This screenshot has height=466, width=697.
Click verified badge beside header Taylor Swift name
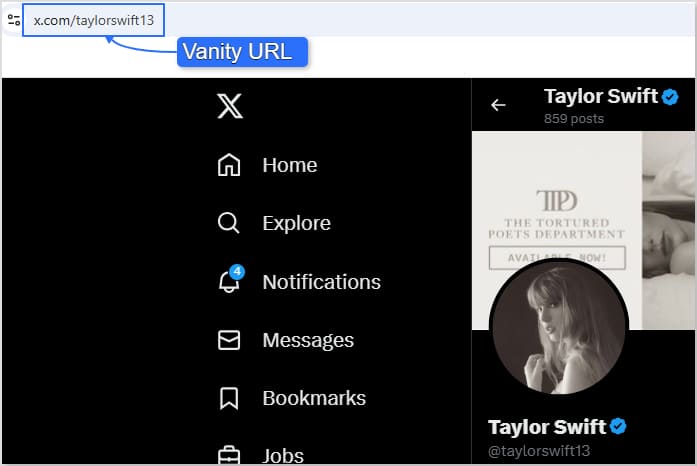tap(670, 97)
